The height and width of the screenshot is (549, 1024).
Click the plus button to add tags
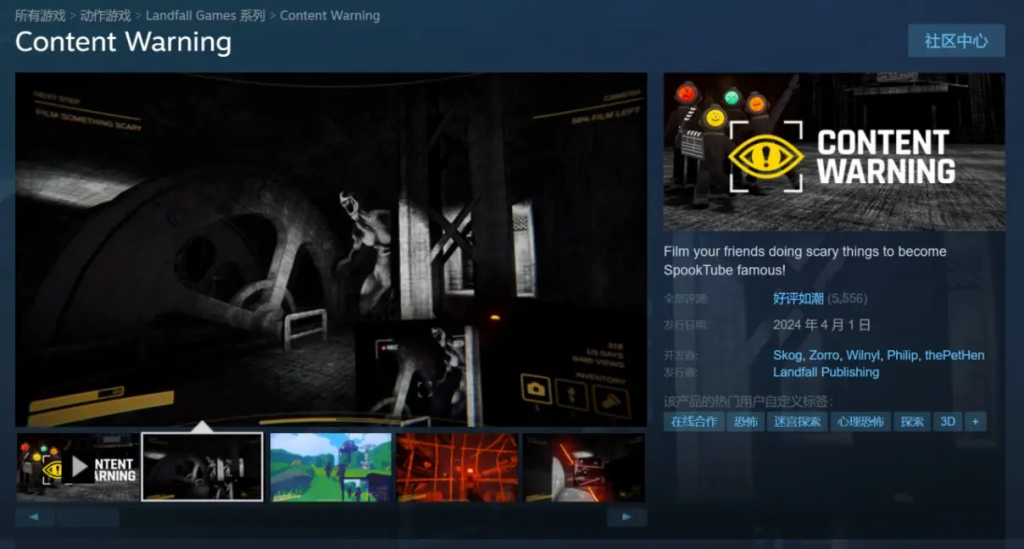point(975,422)
